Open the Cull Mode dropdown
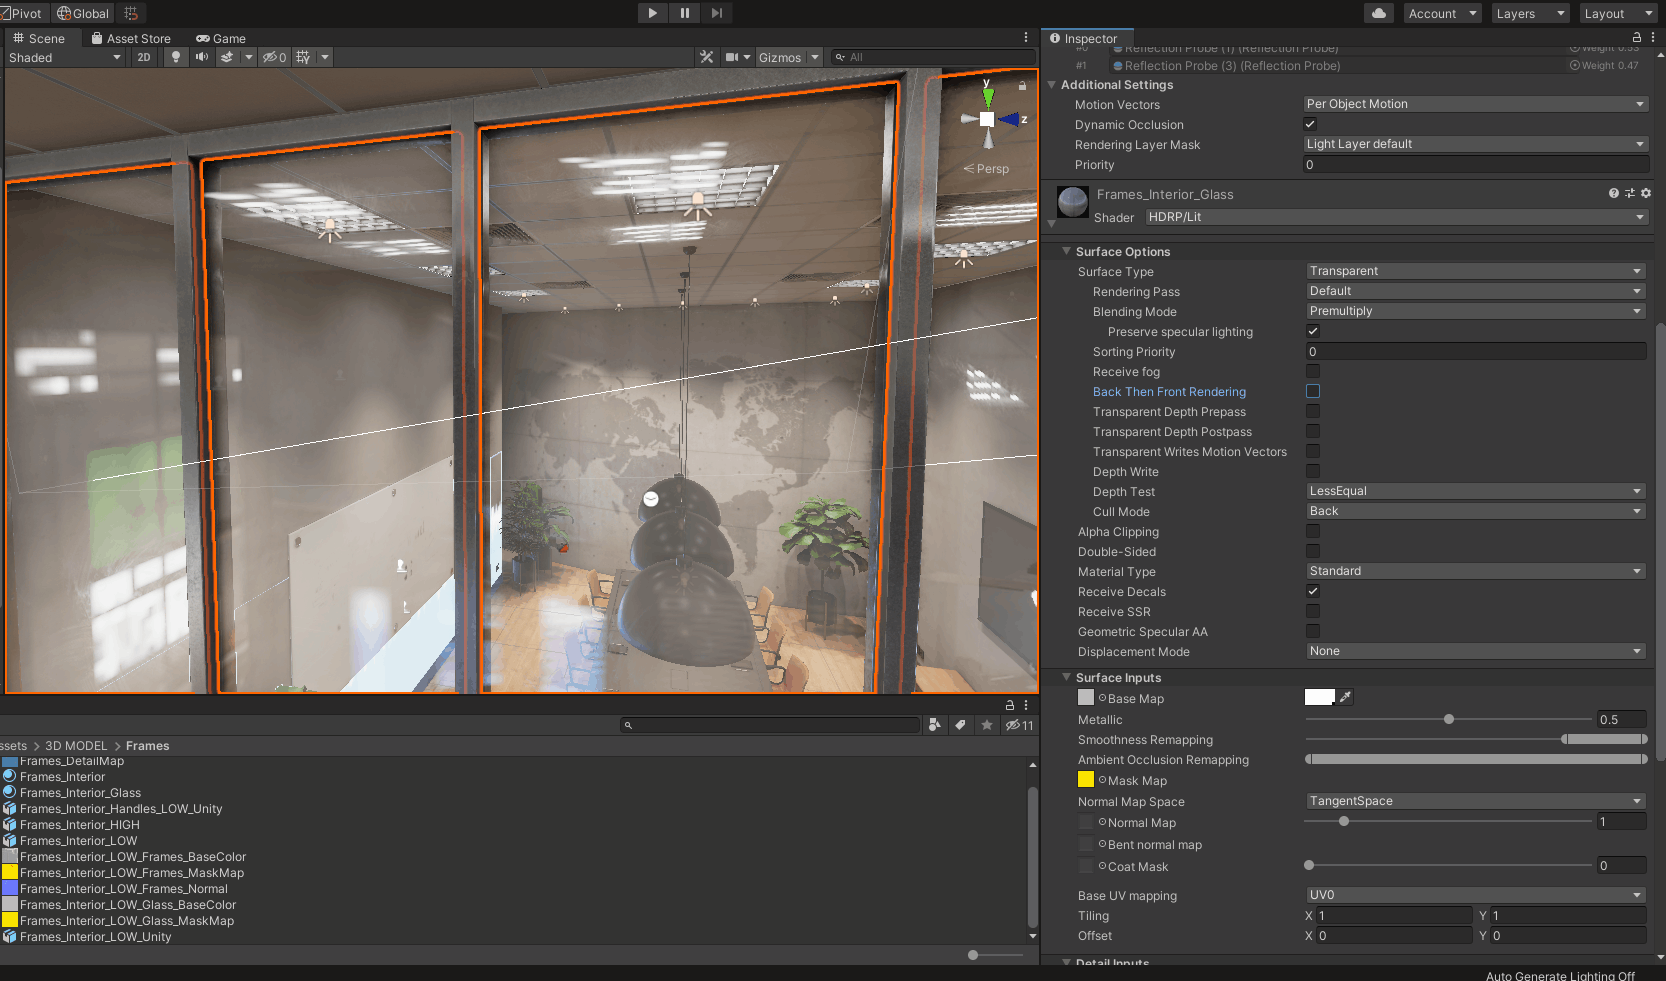This screenshot has height=981, width=1666. (1476, 511)
